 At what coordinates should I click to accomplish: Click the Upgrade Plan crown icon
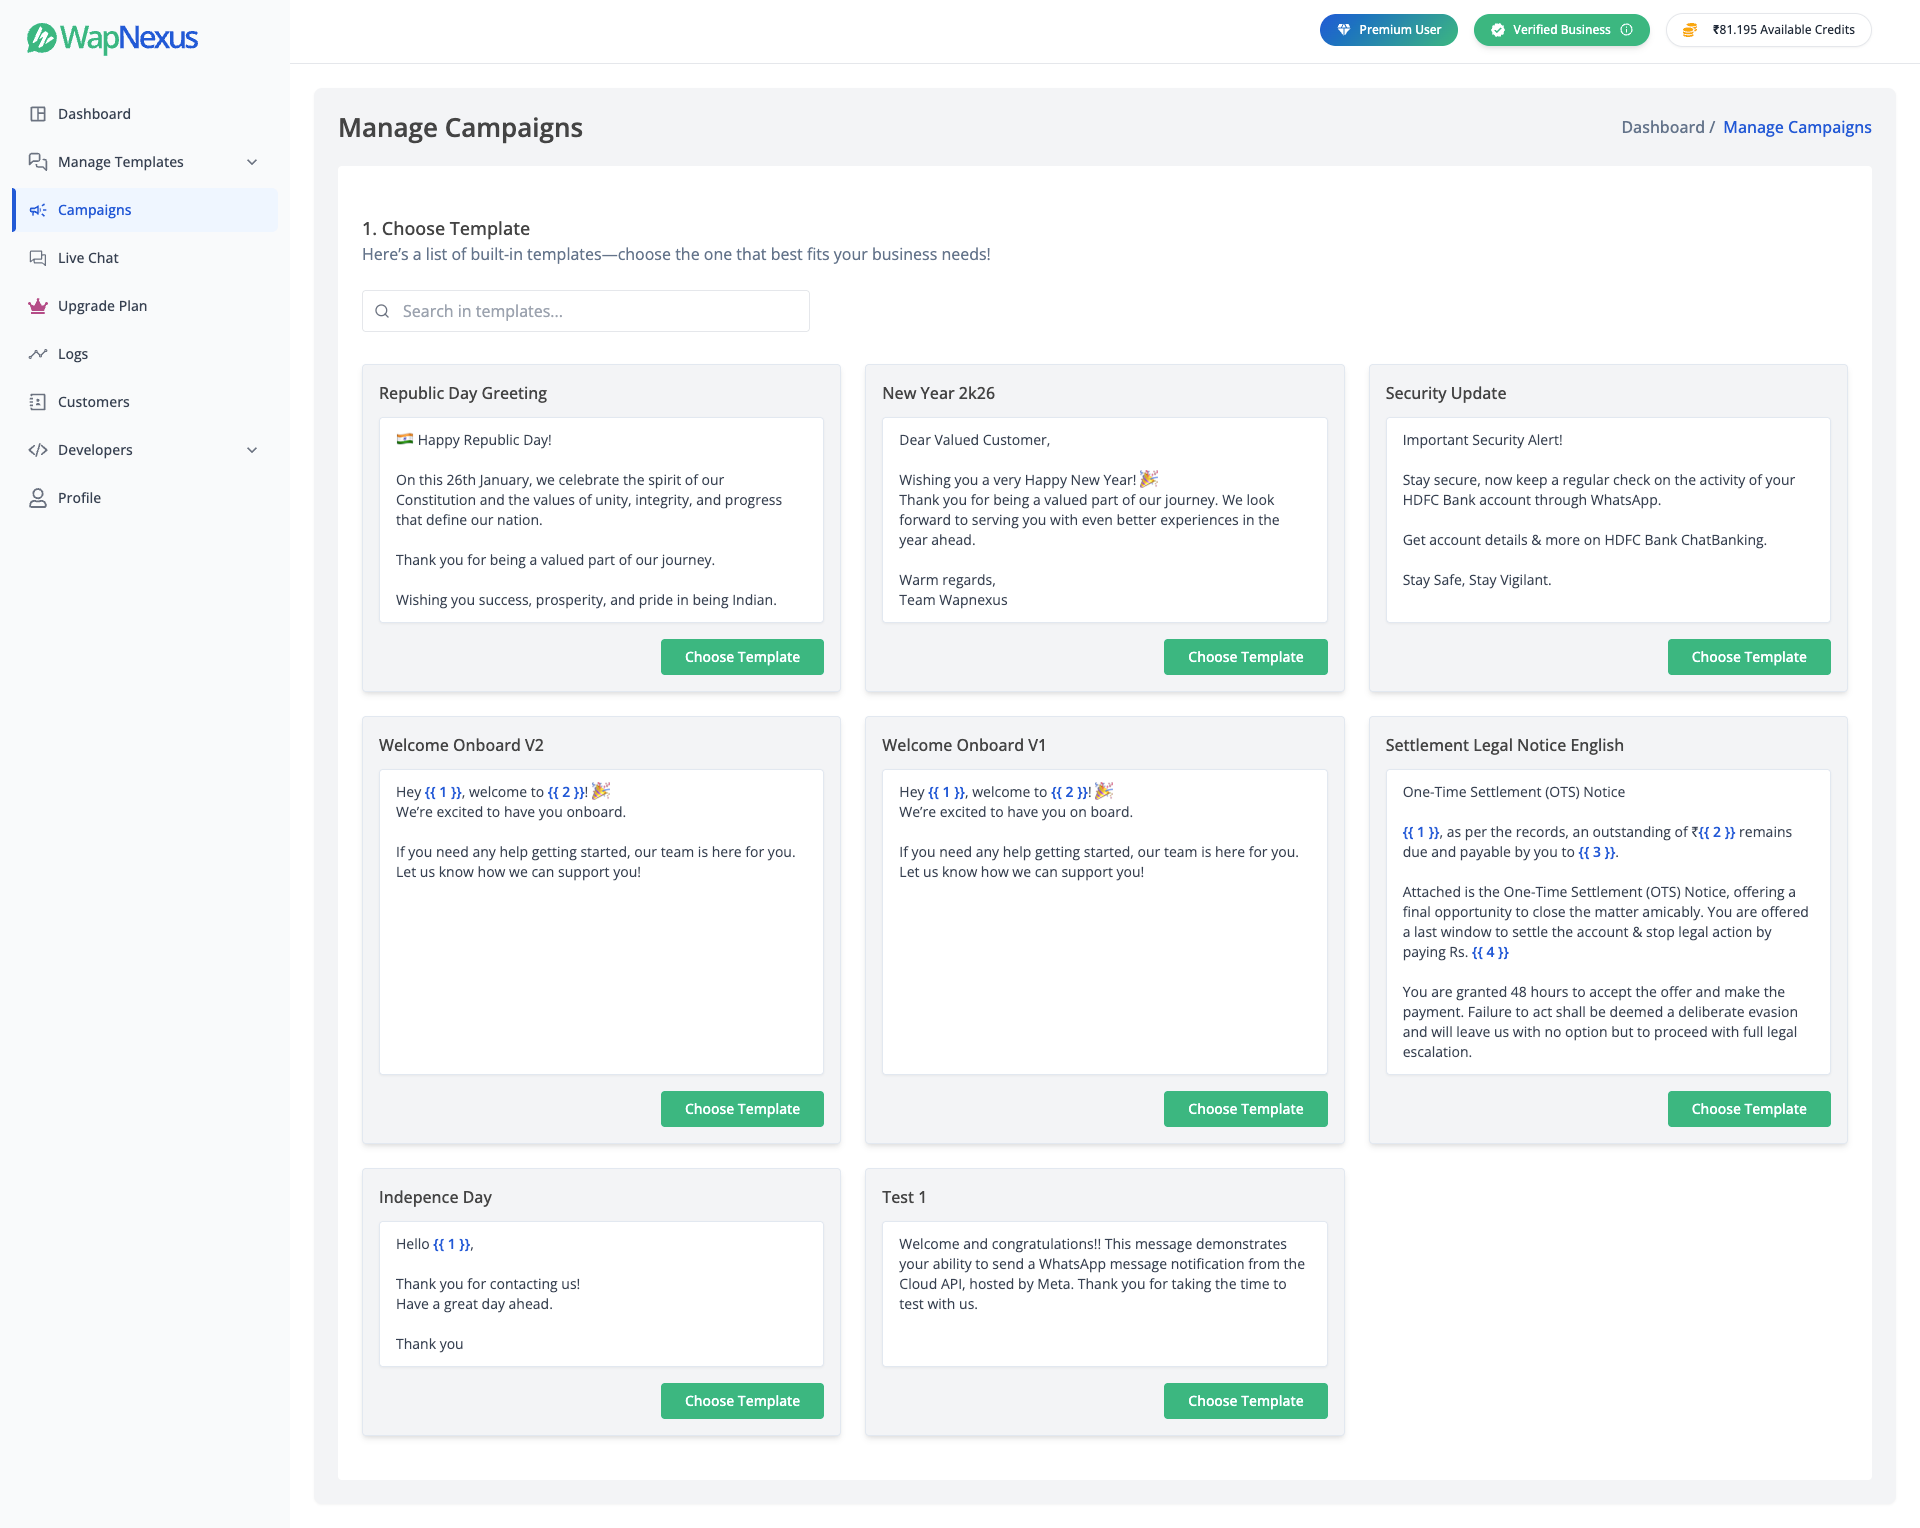tap(38, 306)
